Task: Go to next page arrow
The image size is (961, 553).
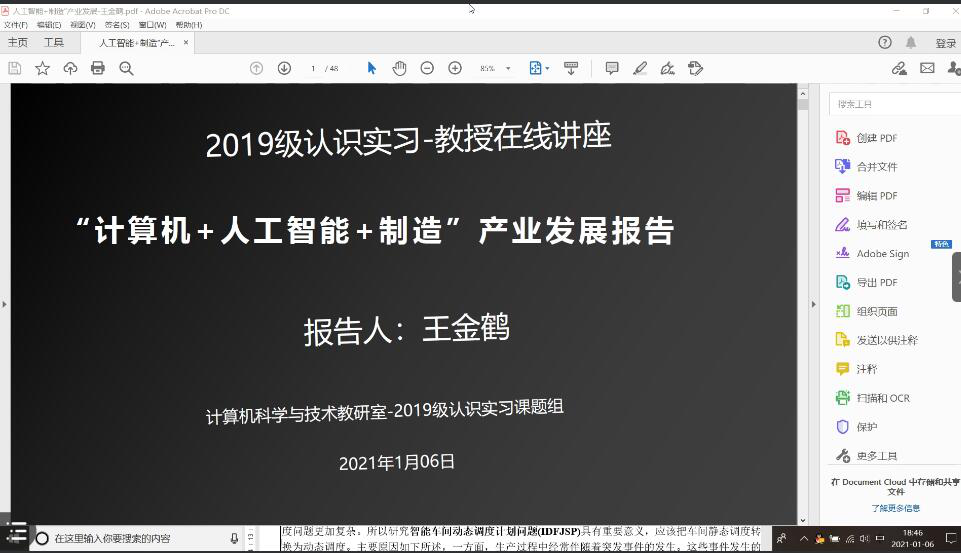Action: click(x=284, y=68)
